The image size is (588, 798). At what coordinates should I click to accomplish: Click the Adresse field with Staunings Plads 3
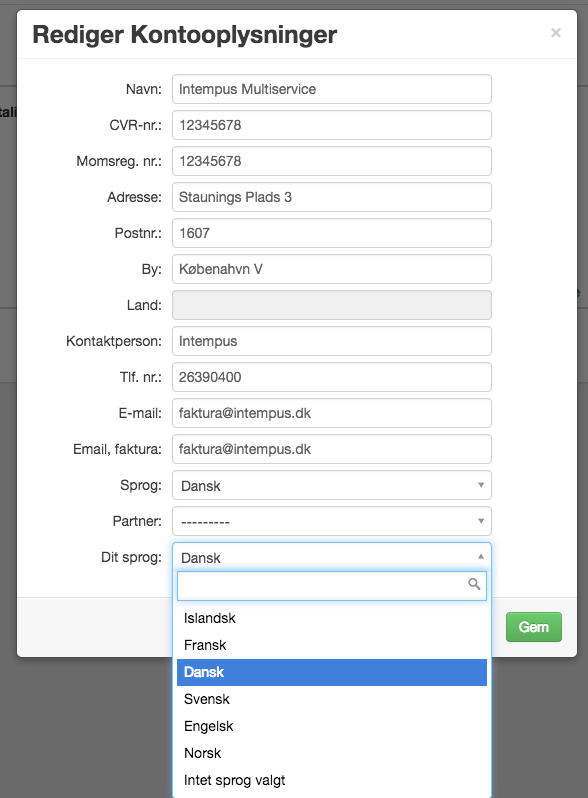(x=332, y=197)
